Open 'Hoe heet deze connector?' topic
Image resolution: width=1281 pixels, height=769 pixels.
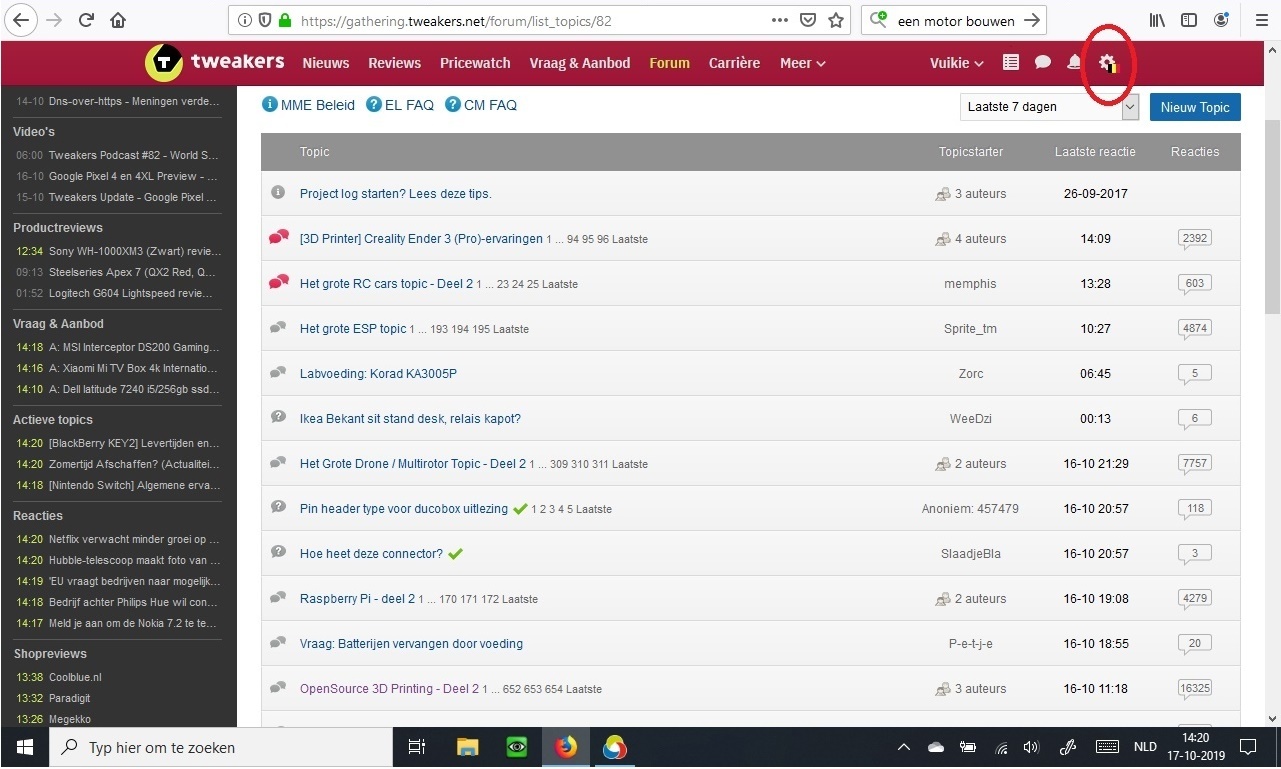[x=371, y=554]
